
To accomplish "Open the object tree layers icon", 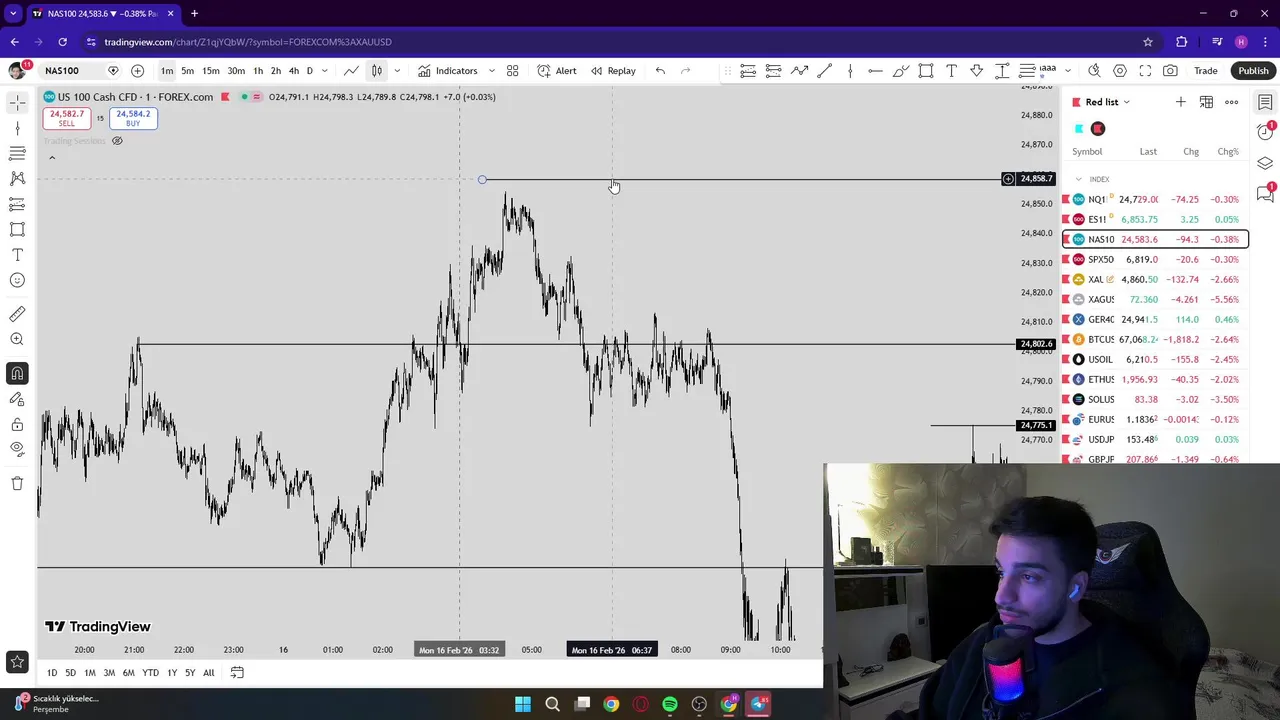I will pyautogui.click(x=1265, y=163).
